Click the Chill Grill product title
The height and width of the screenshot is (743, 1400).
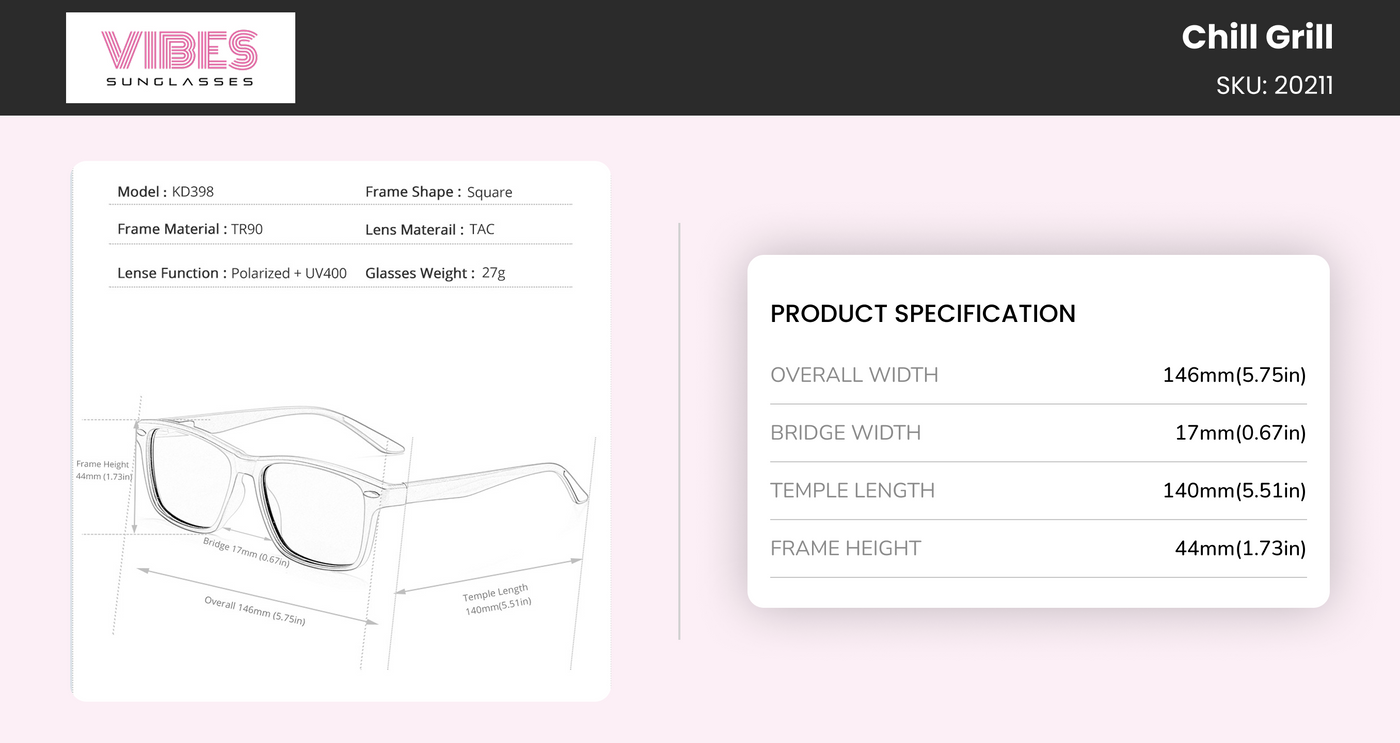point(1256,37)
